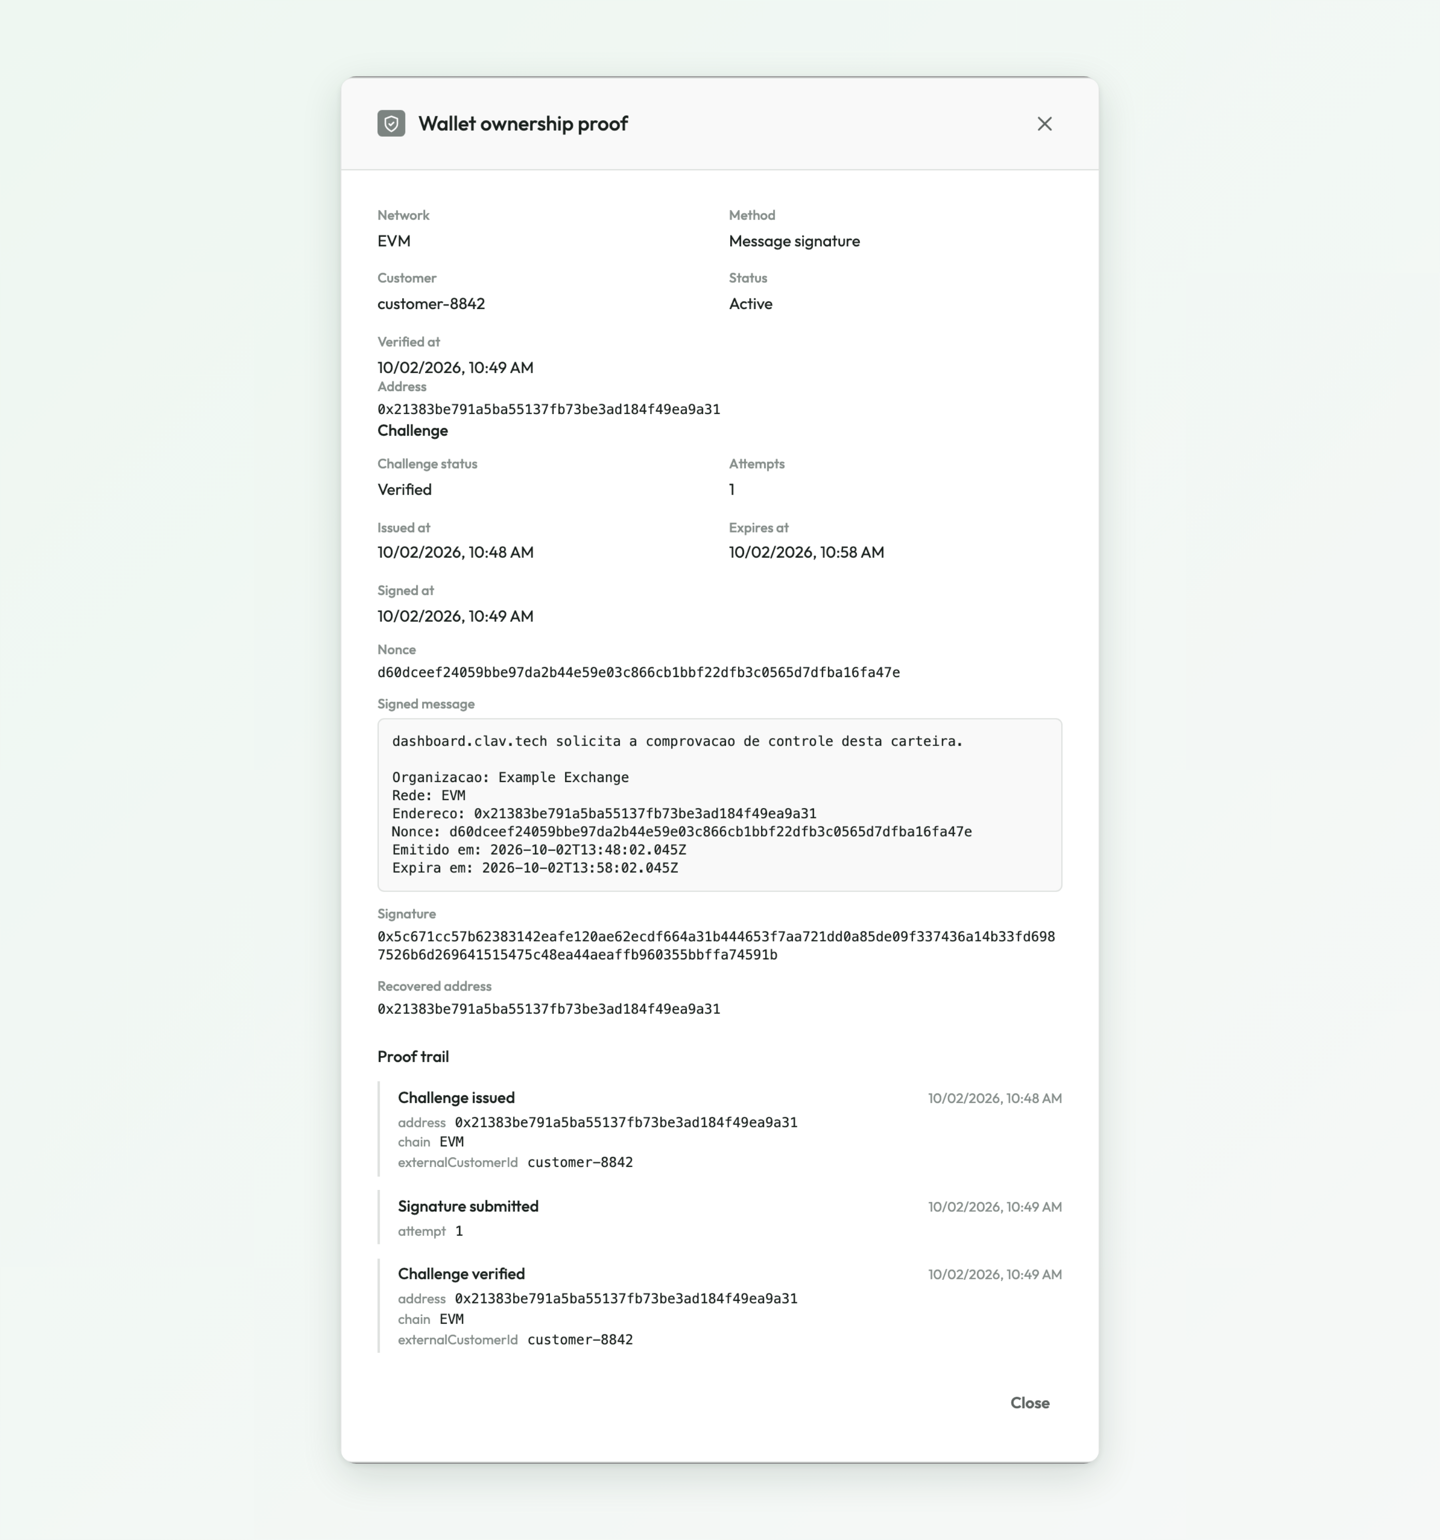Screen dimensions: 1440x1540
Task: Click the nonce hash under the Nonce label
Action: (639, 672)
